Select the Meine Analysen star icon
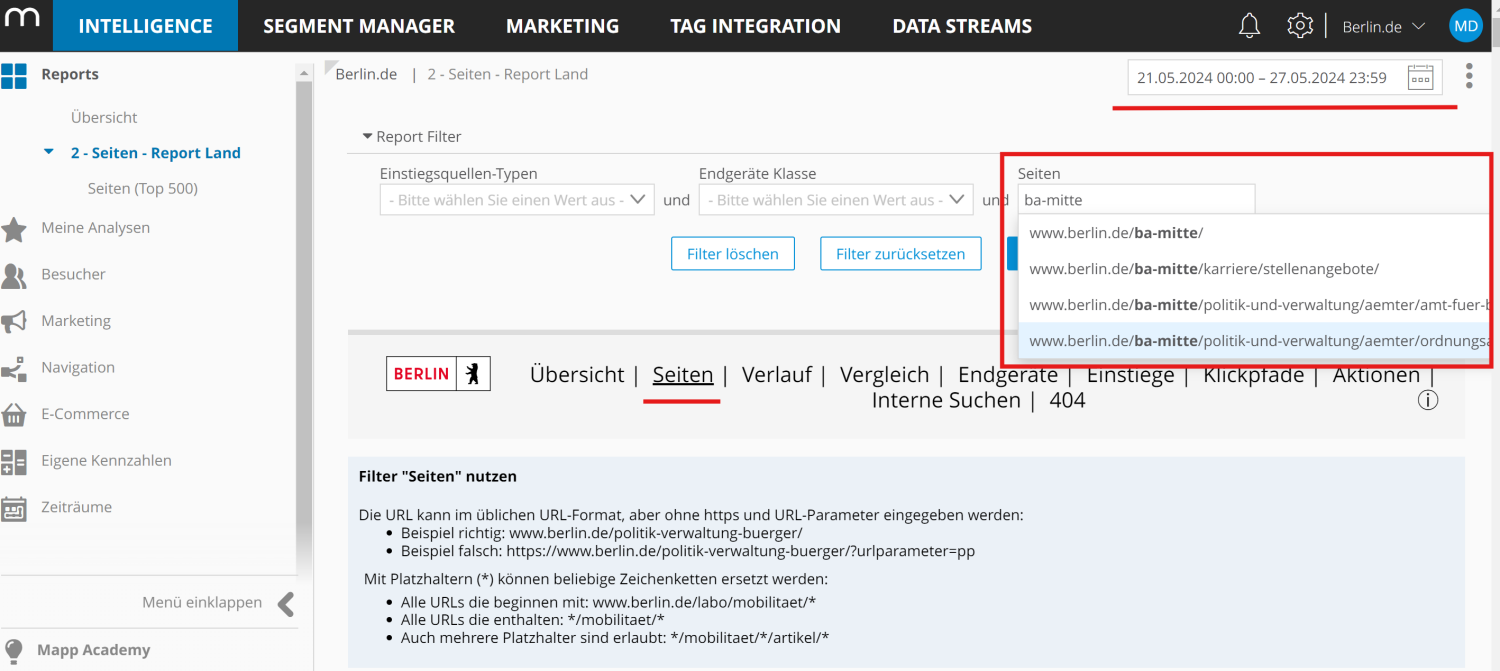This screenshot has height=671, width=1500. click(14, 227)
